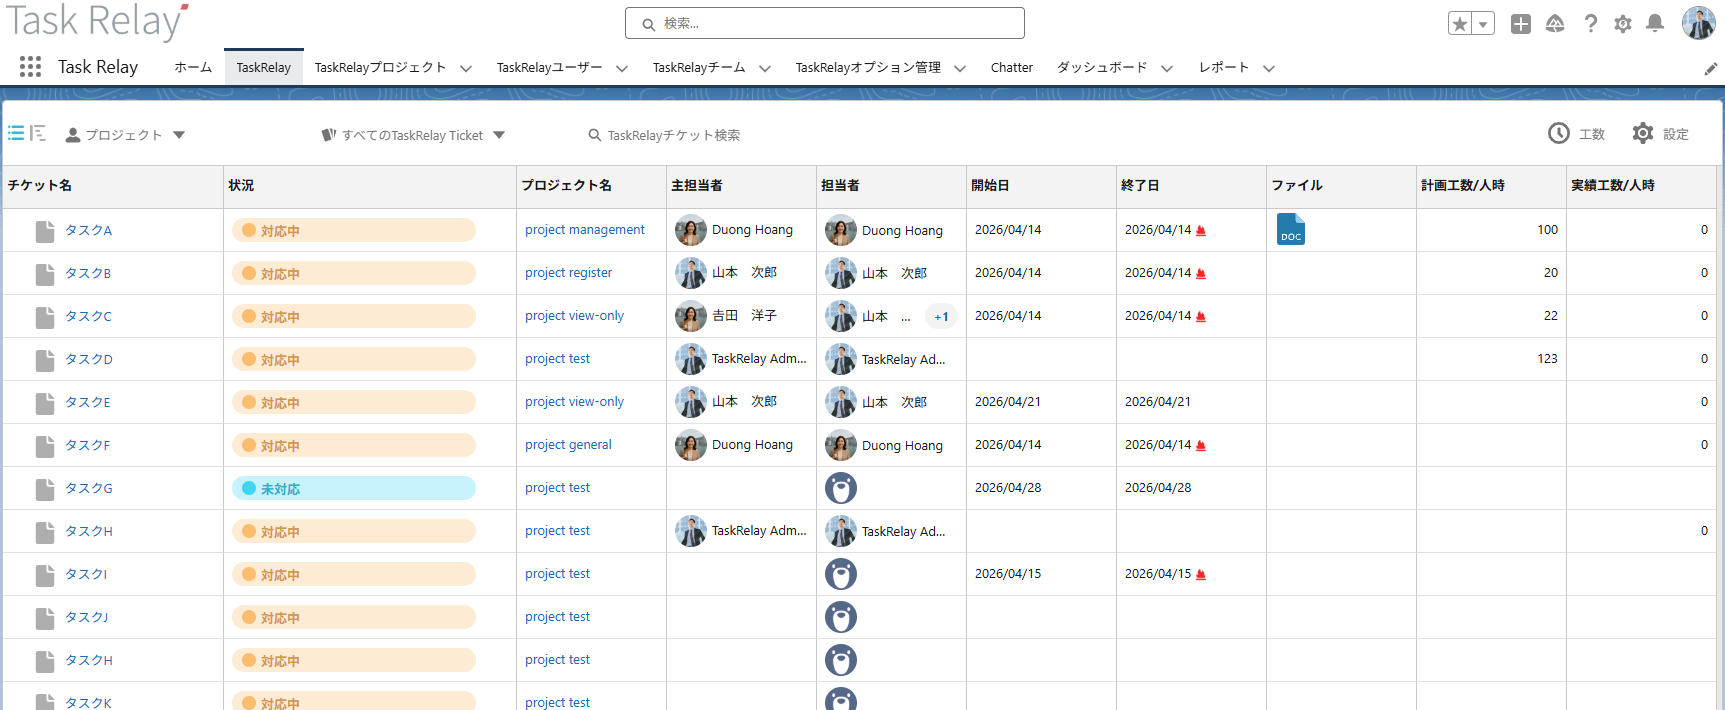The width and height of the screenshot is (1725, 710).
Task: Open the project management link
Action: click(585, 230)
